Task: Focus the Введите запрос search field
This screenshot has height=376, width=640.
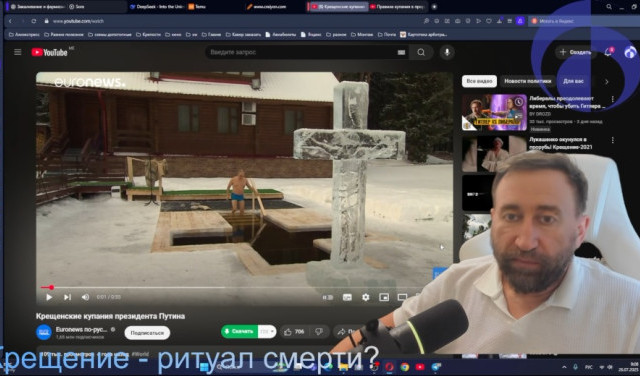Action: [300, 52]
